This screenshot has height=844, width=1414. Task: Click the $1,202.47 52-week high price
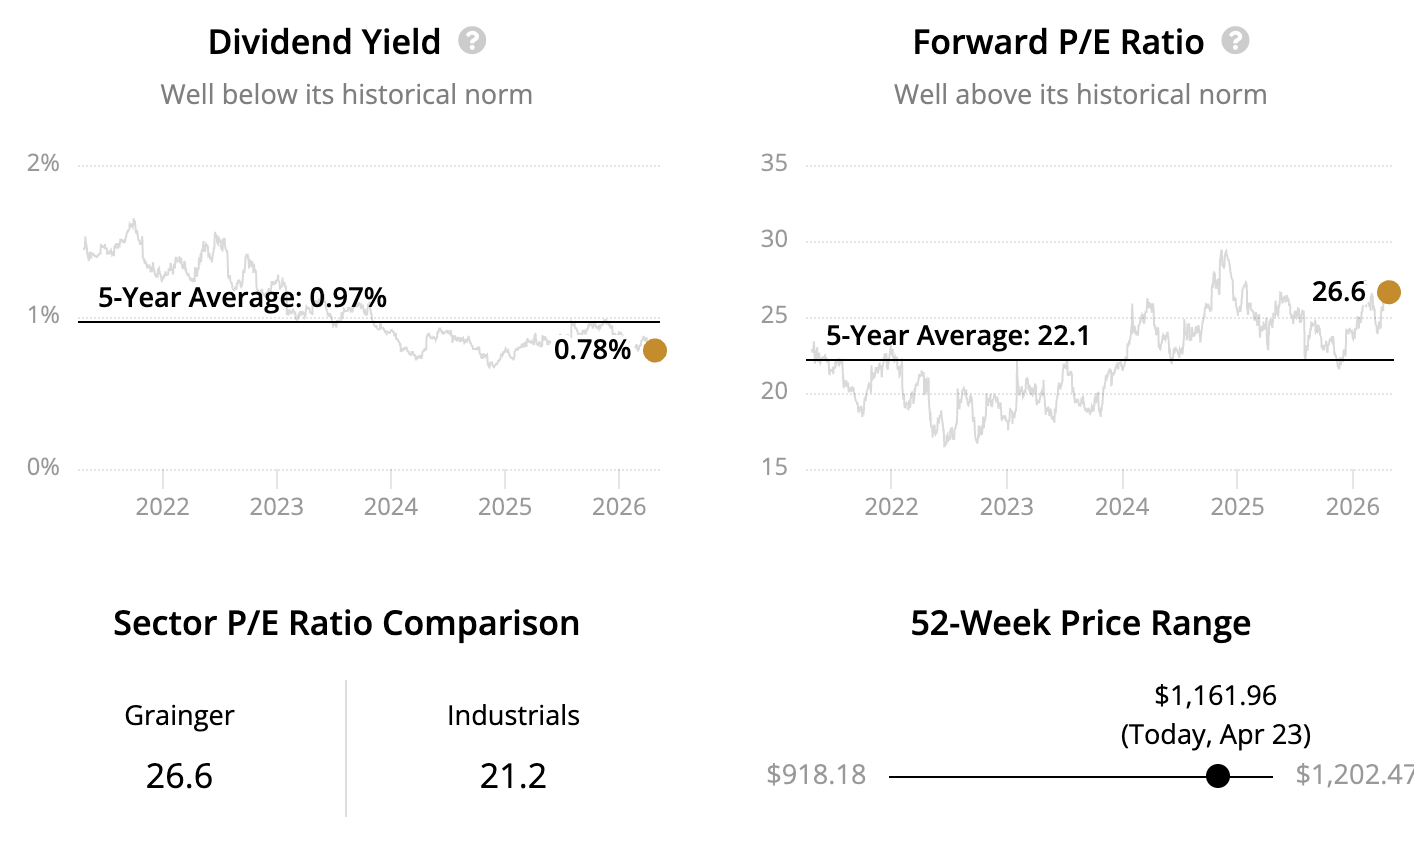[x=1354, y=775]
